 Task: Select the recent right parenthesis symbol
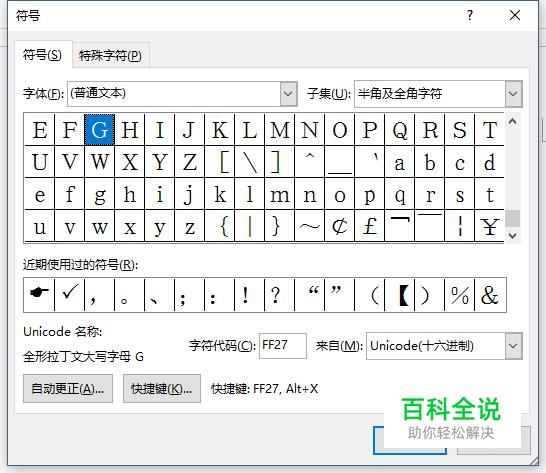[x=429, y=295]
